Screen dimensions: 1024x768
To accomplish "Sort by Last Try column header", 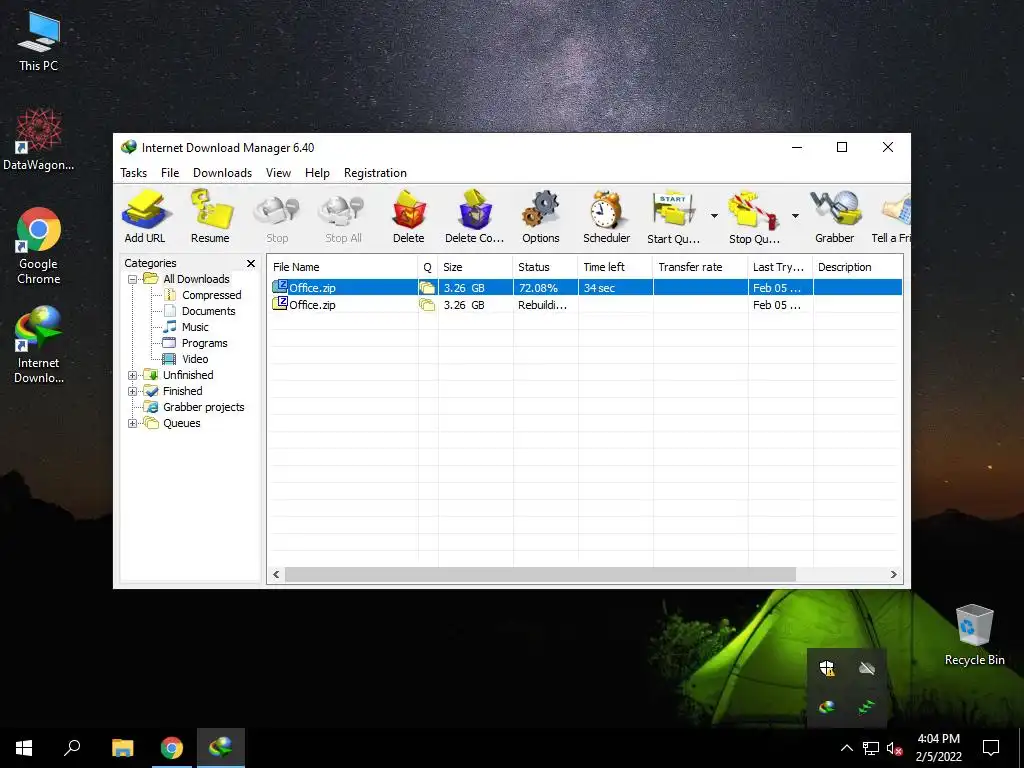I will (780, 267).
